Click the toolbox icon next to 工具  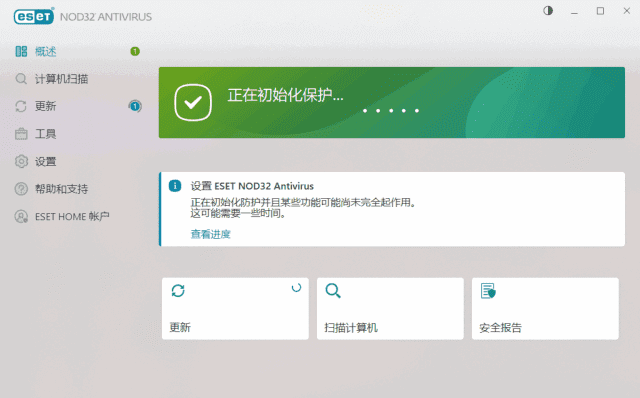(x=21, y=134)
